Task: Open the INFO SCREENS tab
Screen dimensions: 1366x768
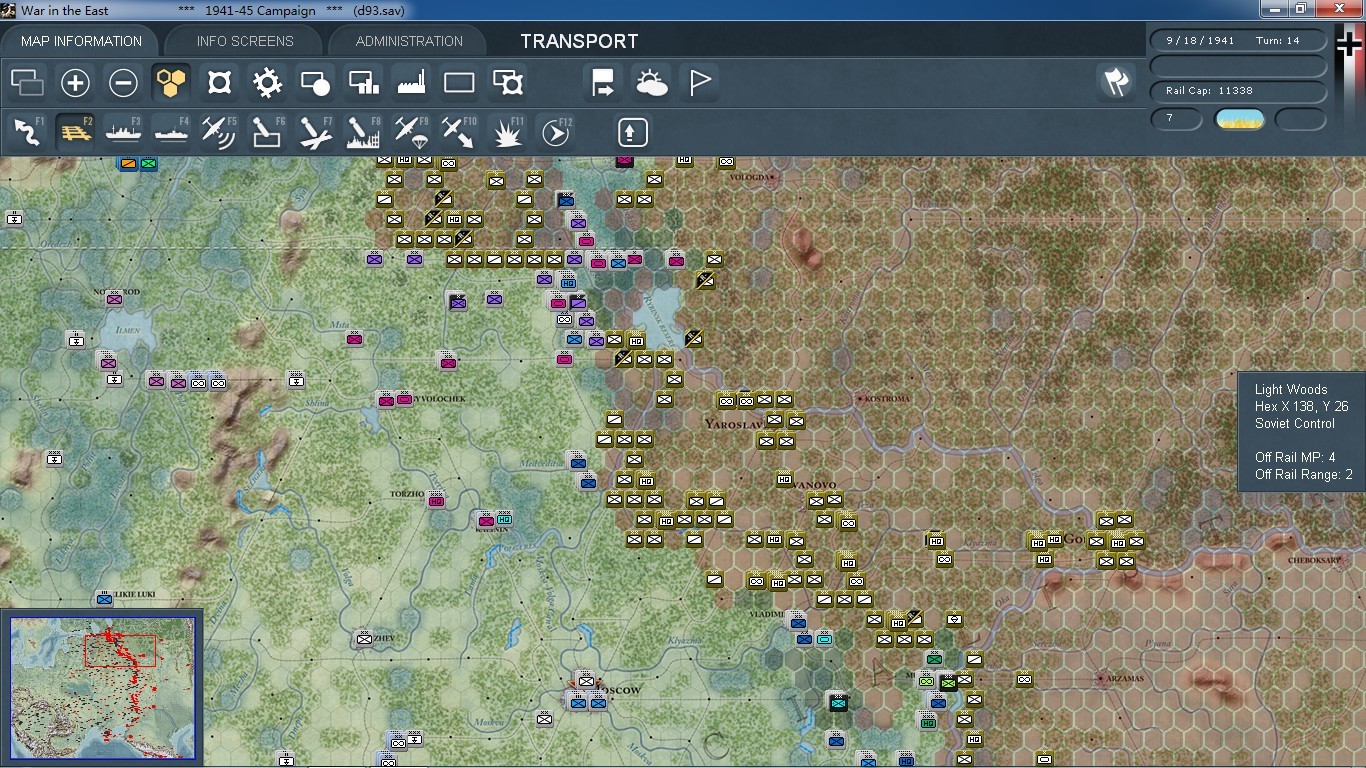Action: coord(245,41)
